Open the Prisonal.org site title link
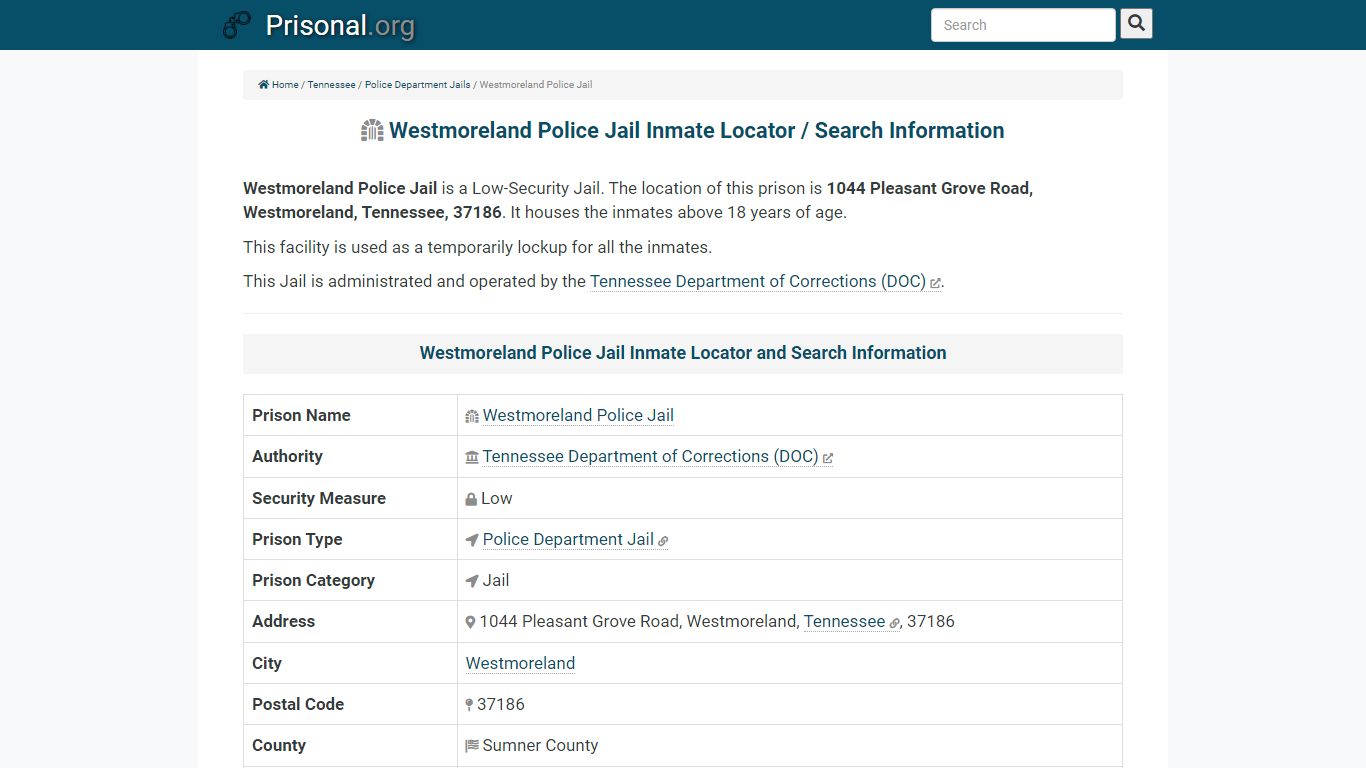Image resolution: width=1366 pixels, height=768 pixels. 340,25
